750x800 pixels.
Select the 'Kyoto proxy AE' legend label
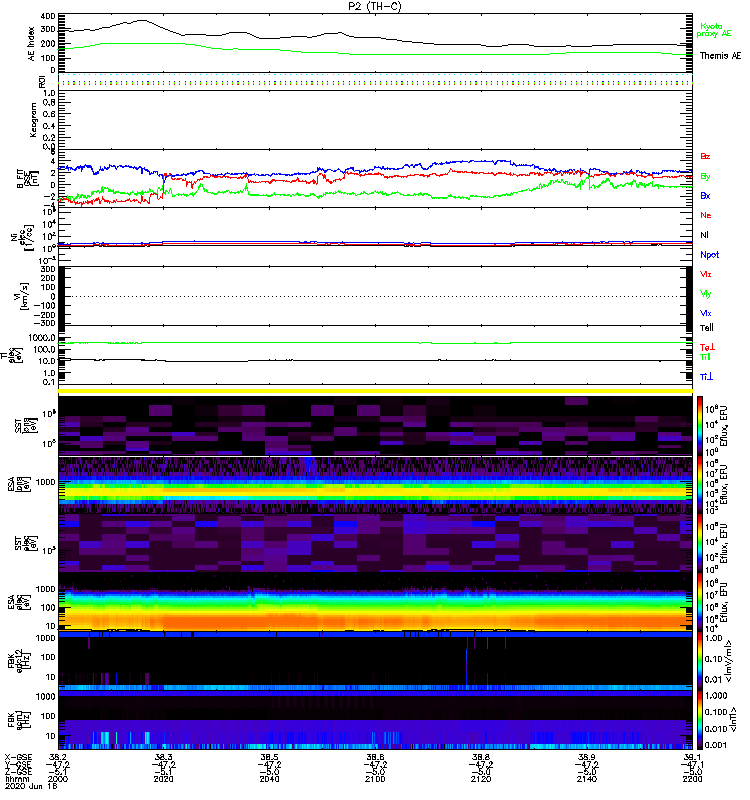click(x=714, y=30)
